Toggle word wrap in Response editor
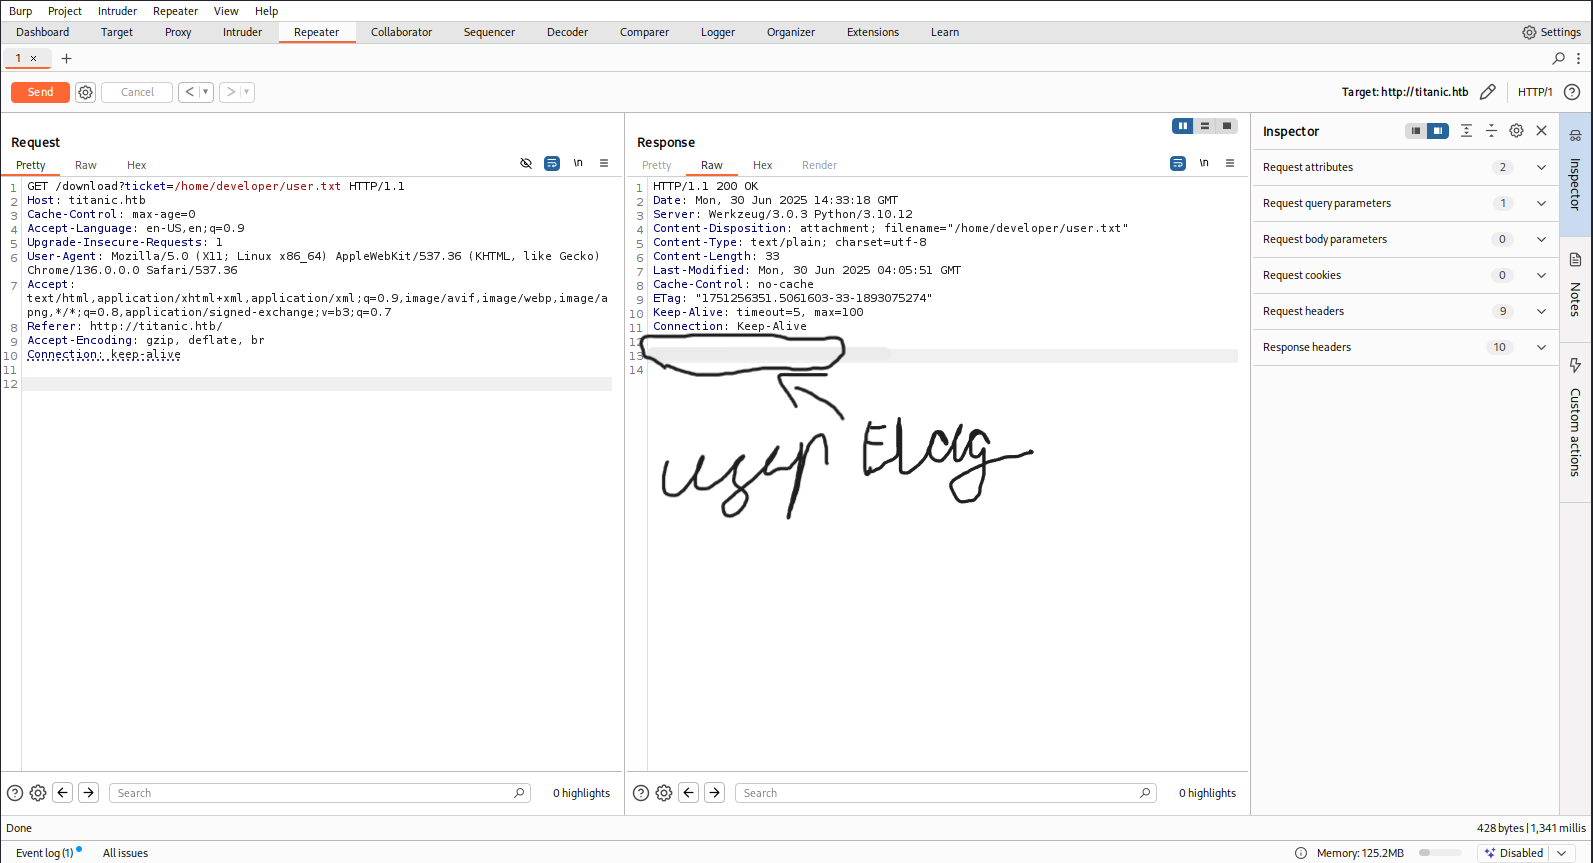1593x863 pixels. pyautogui.click(x=1178, y=163)
